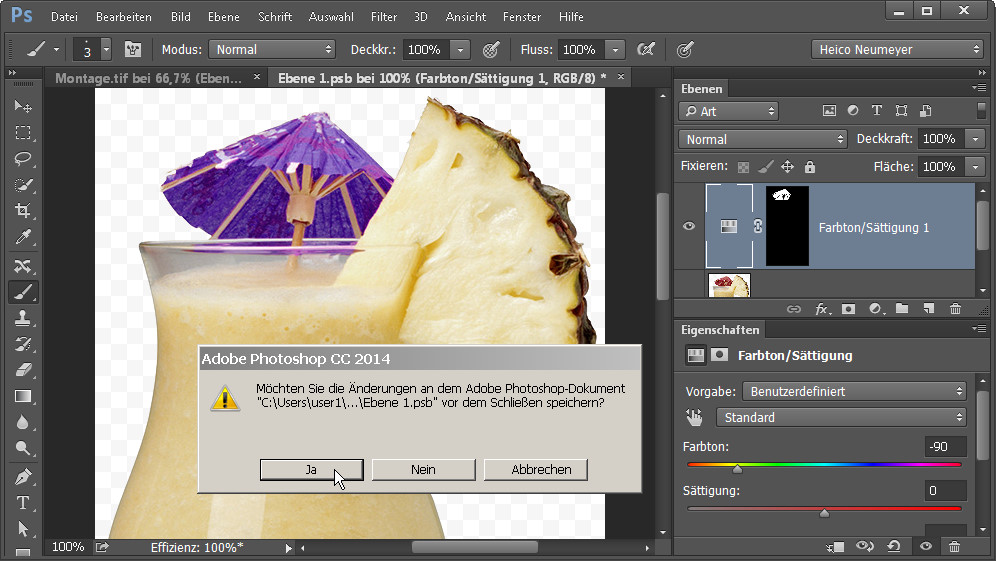Viewport: 996px width, 561px height.
Task: Select the Crop tool
Action: point(23,211)
